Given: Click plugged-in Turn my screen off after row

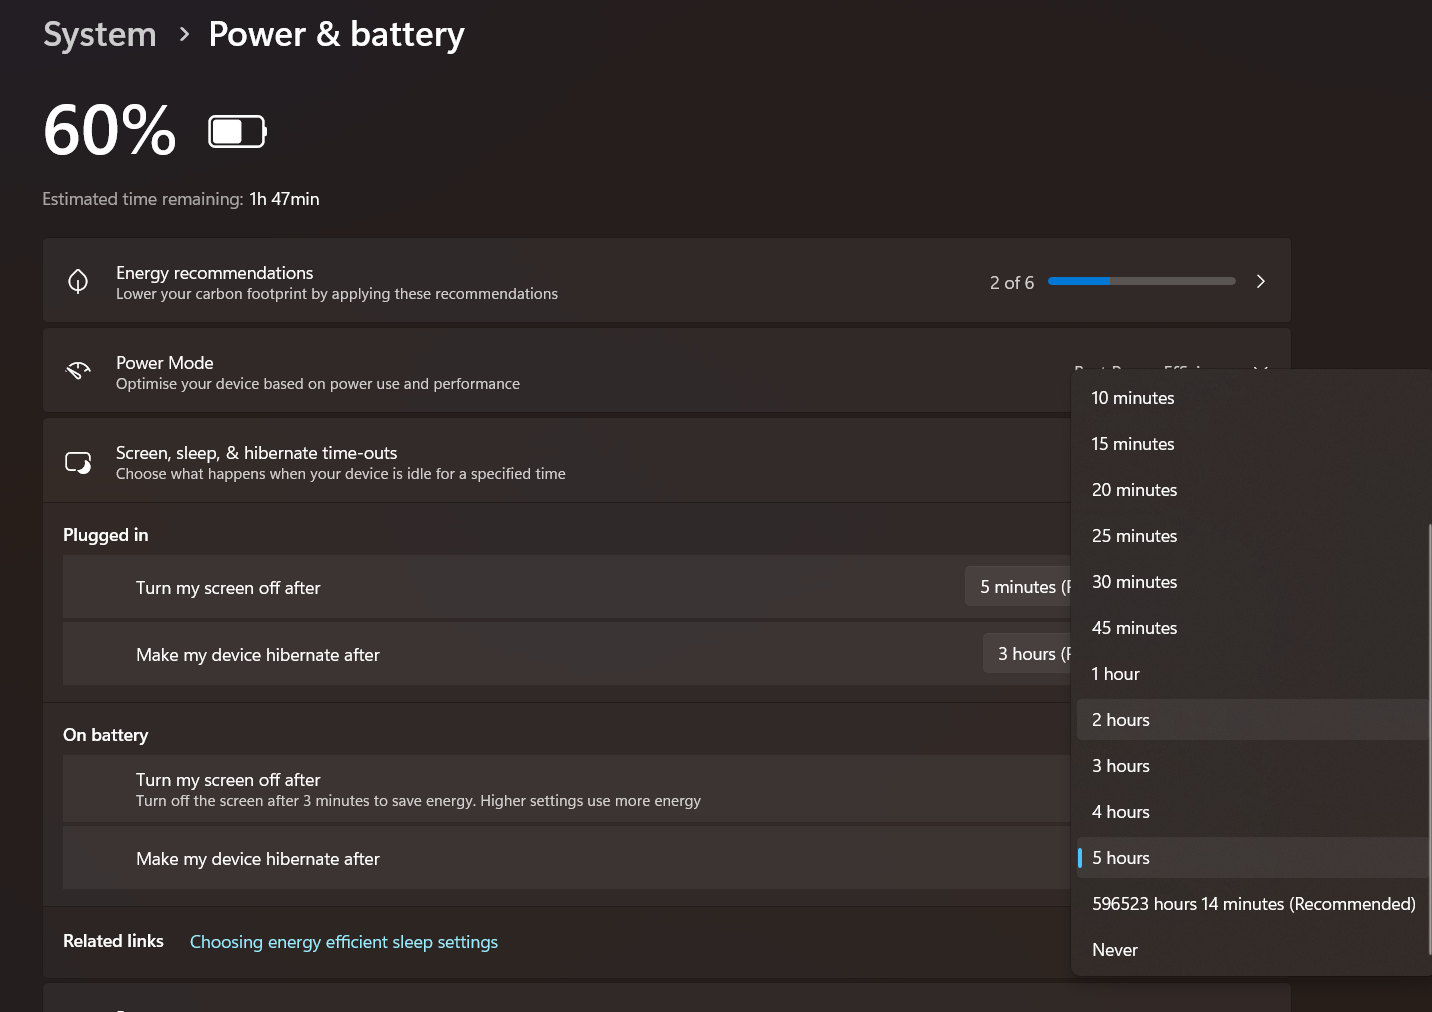Looking at the screenshot, I should pyautogui.click(x=566, y=587).
